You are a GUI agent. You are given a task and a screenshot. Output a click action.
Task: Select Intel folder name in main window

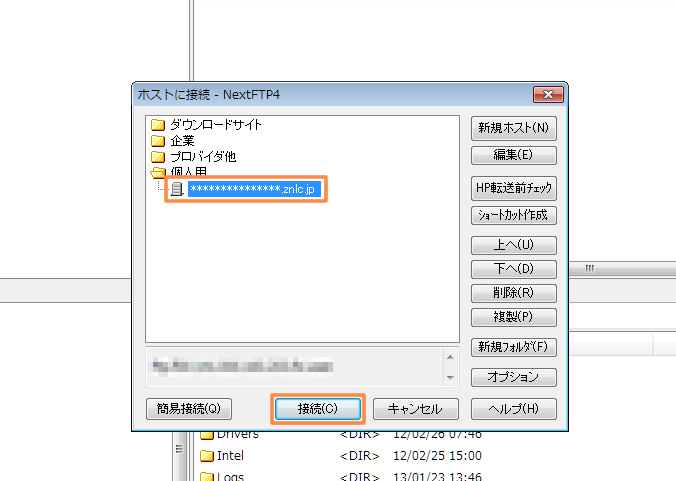coord(230,456)
